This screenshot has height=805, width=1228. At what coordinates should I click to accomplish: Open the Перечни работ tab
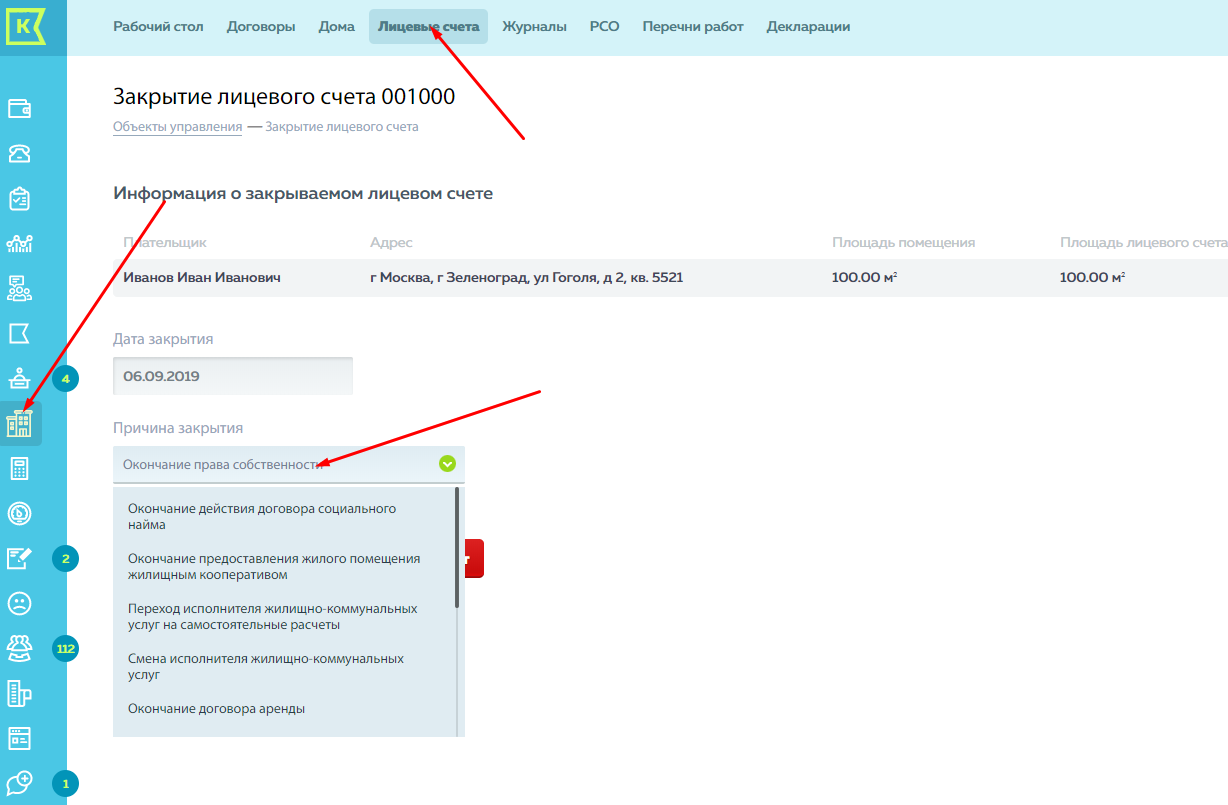click(x=693, y=27)
